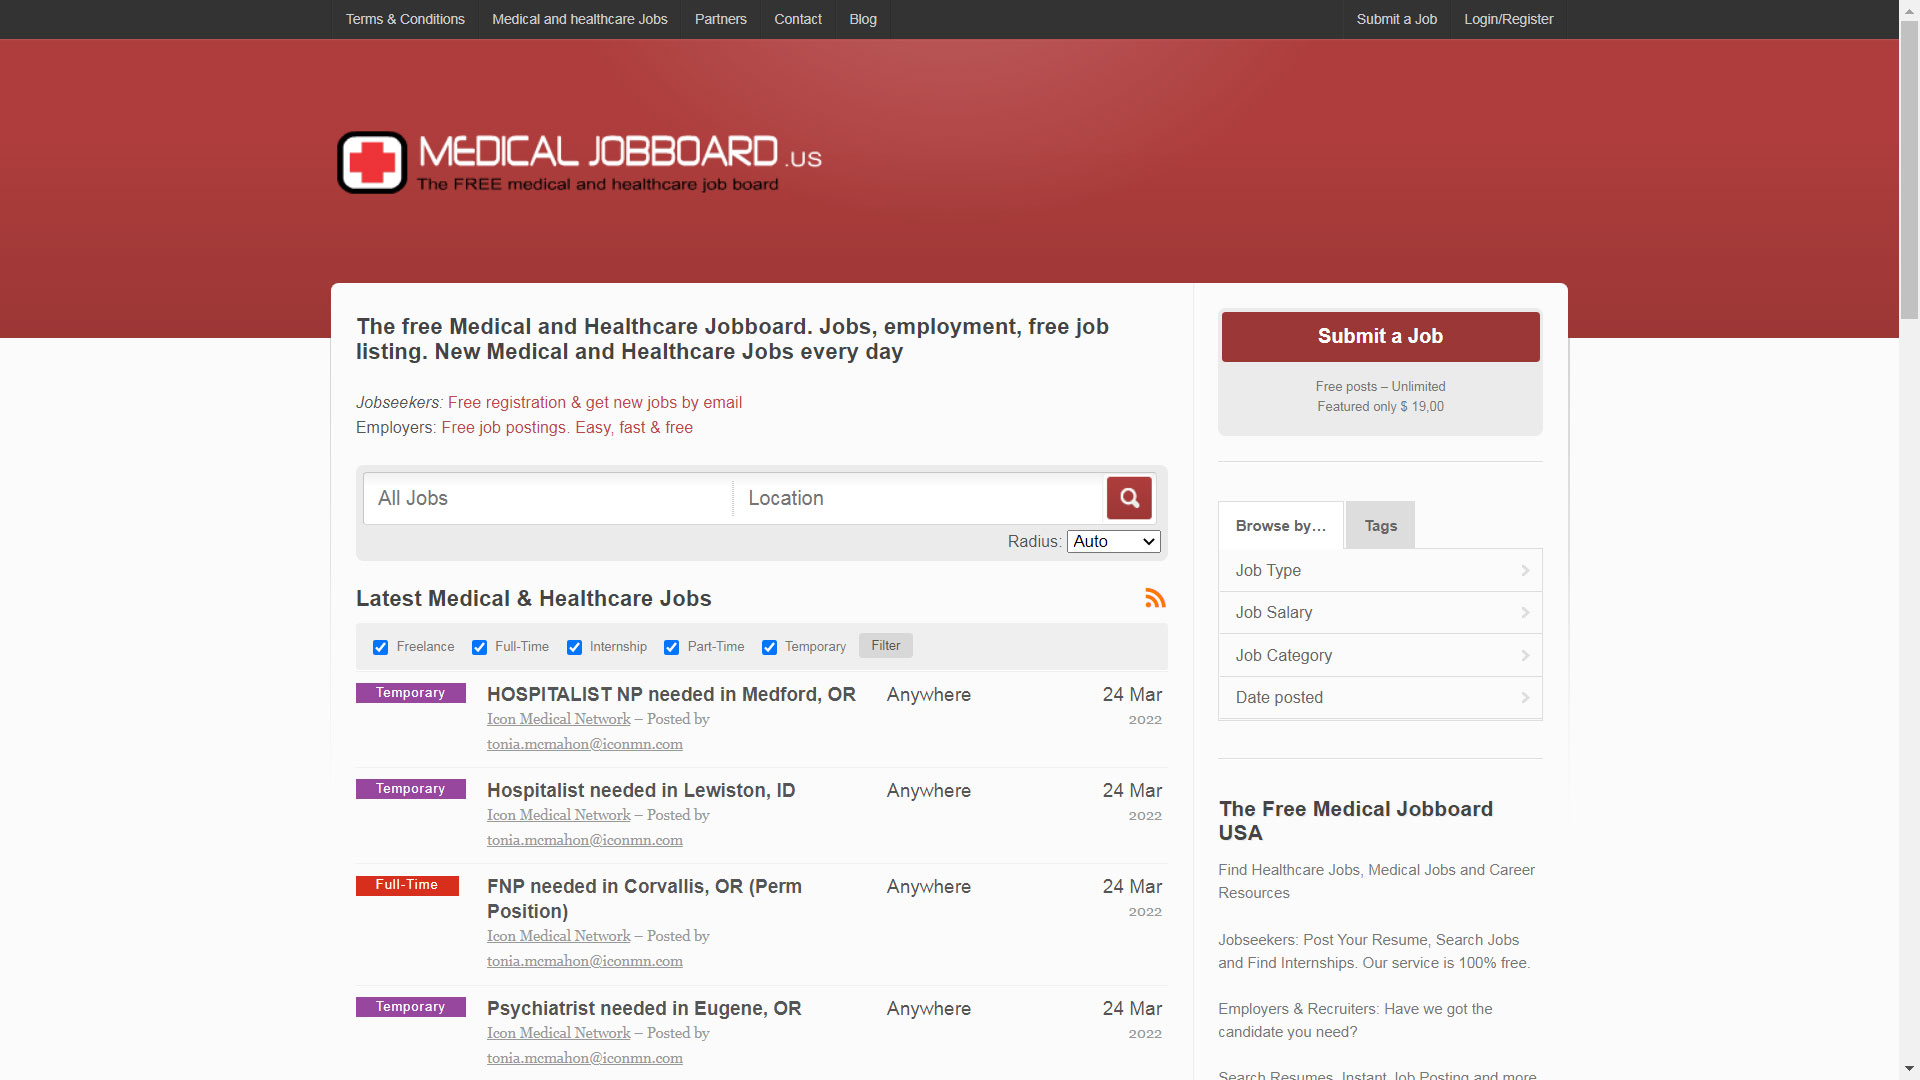Click the Icon Medical Network link

pos(557,718)
